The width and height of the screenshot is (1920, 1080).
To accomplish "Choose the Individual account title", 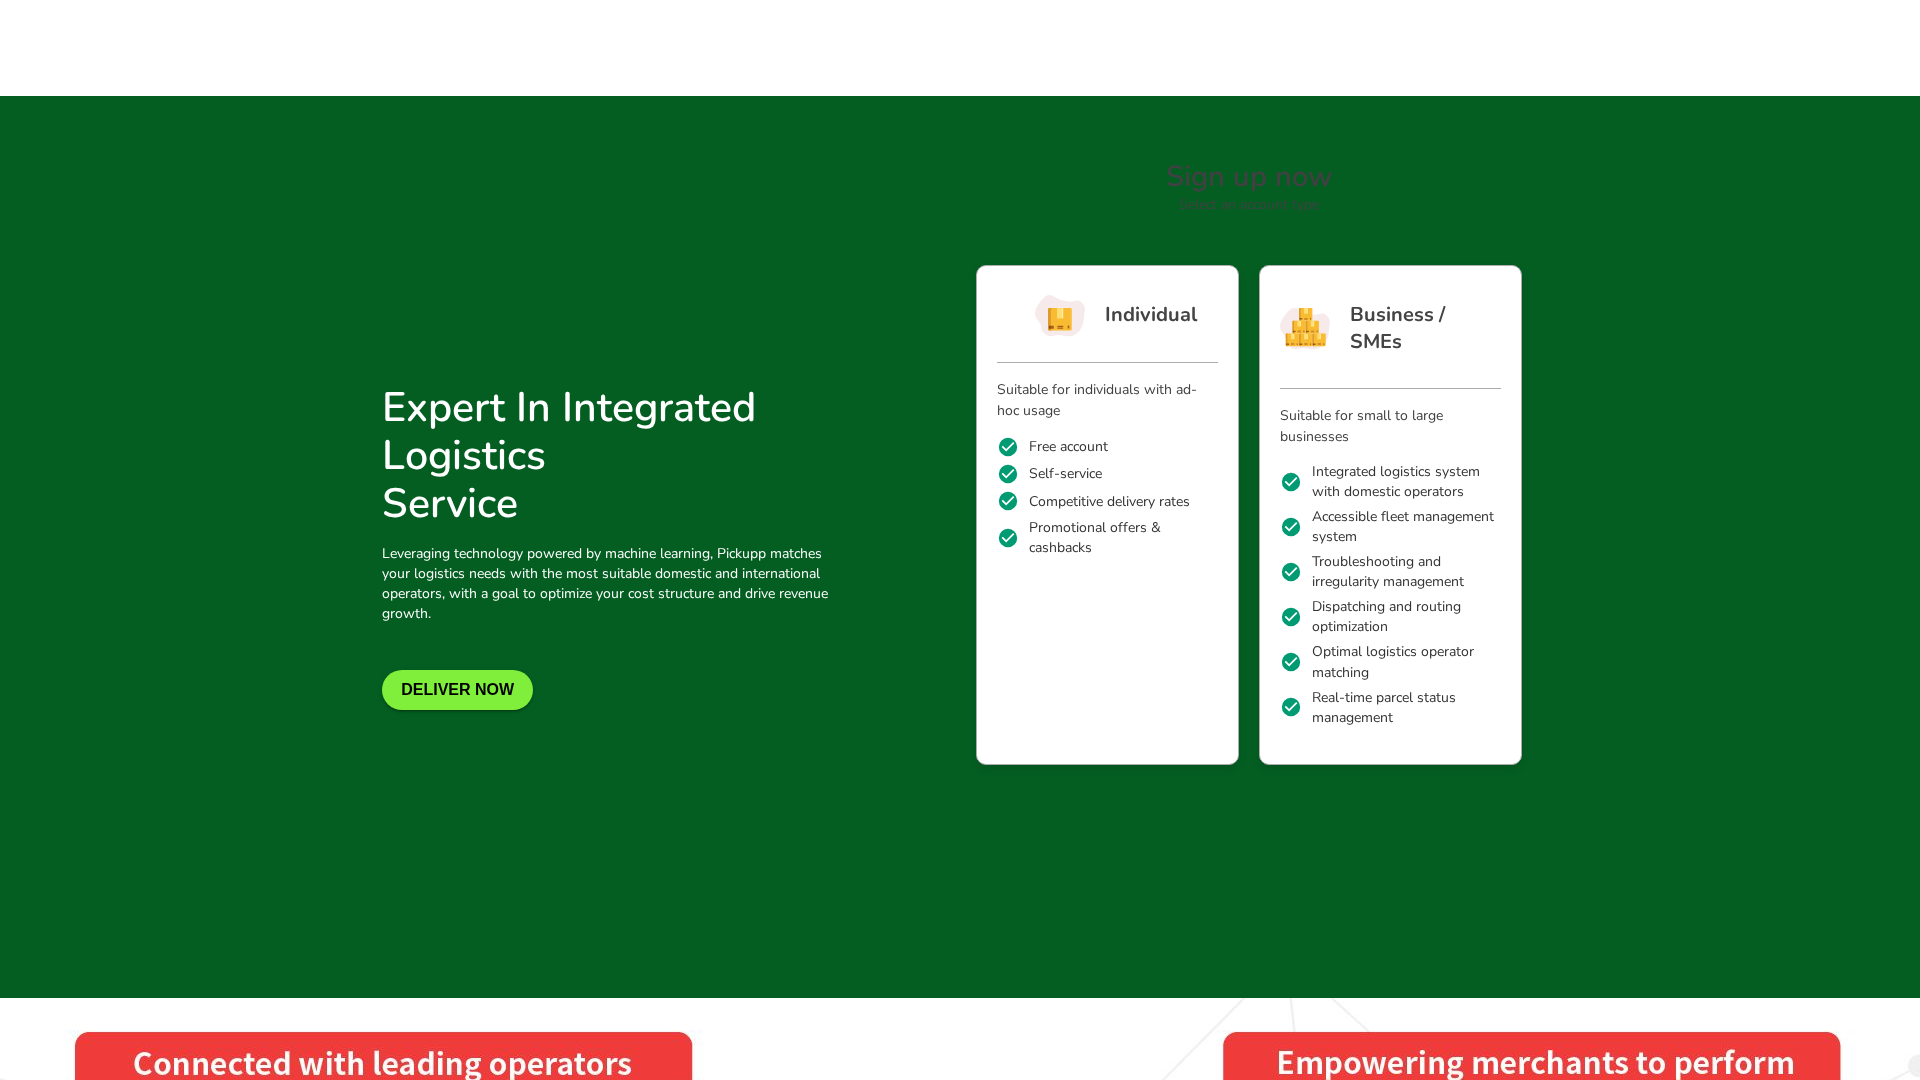I will pos(1151,315).
